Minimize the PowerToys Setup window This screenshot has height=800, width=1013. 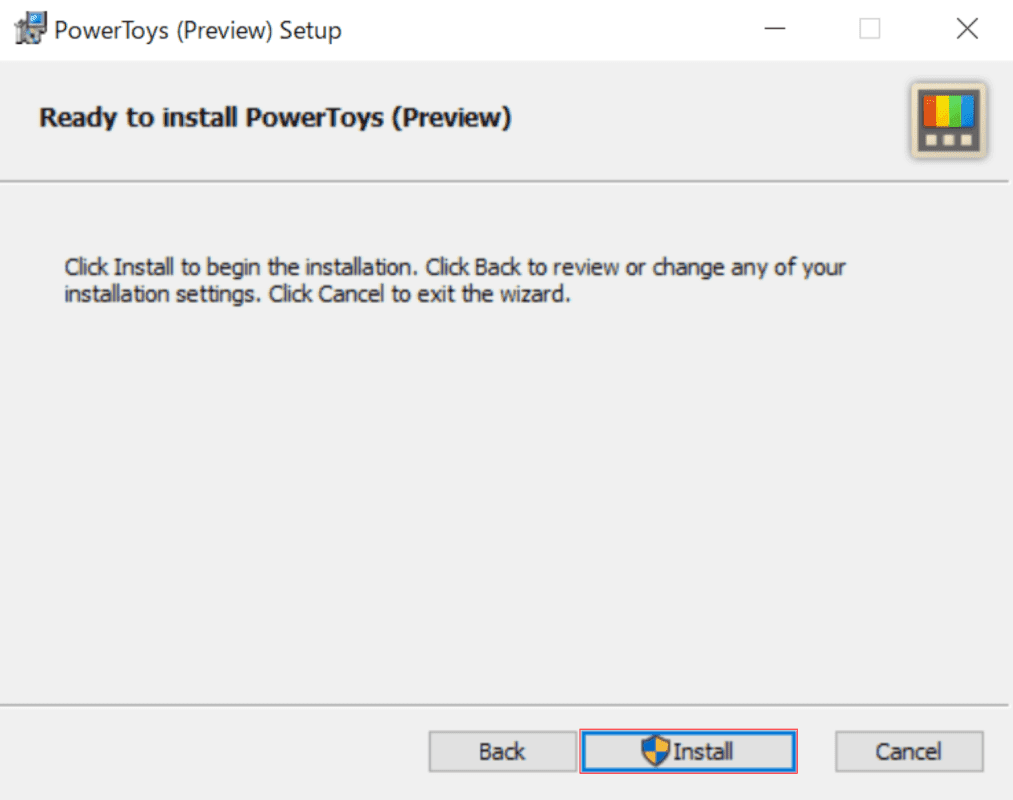775,29
